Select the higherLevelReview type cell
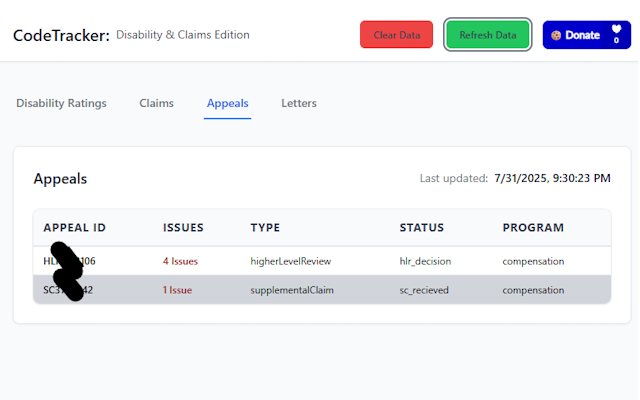This screenshot has height=400, width=640. [291, 261]
